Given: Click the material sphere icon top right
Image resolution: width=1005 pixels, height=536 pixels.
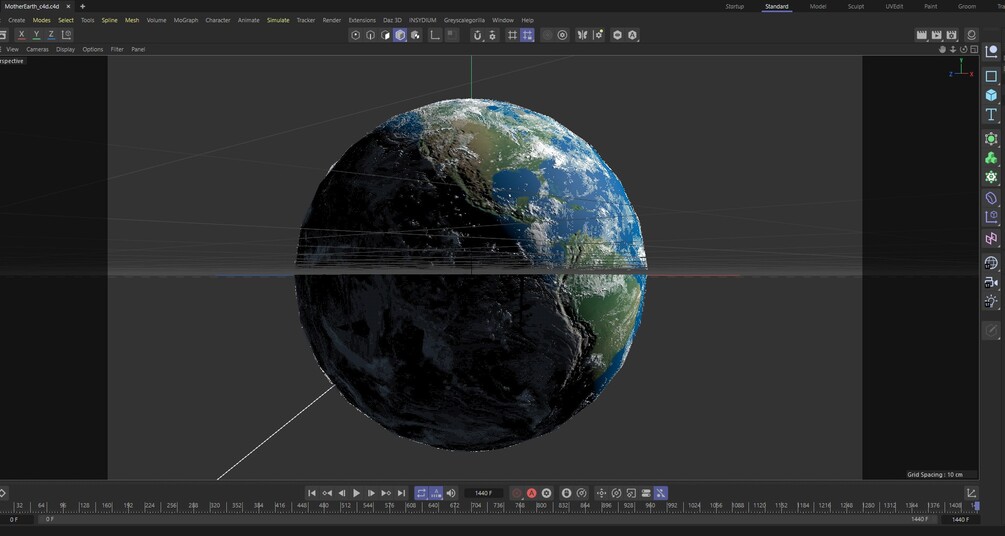Looking at the screenshot, I should click(972, 35).
